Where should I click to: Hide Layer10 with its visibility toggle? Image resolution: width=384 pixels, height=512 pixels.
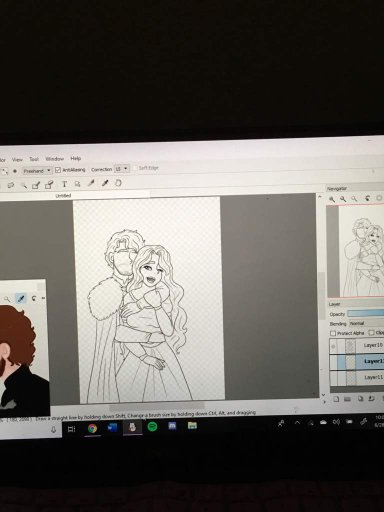333,347
